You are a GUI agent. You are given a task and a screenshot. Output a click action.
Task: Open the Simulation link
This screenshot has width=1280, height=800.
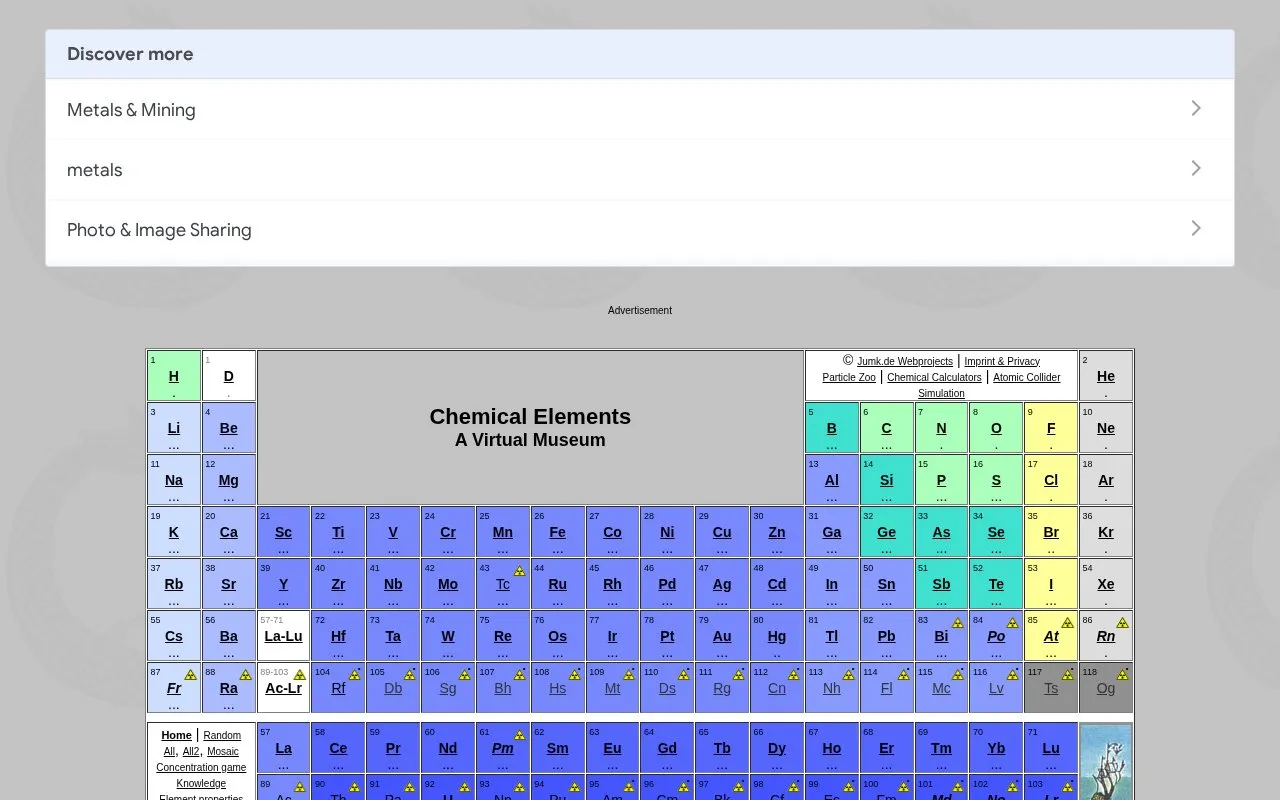click(941, 393)
